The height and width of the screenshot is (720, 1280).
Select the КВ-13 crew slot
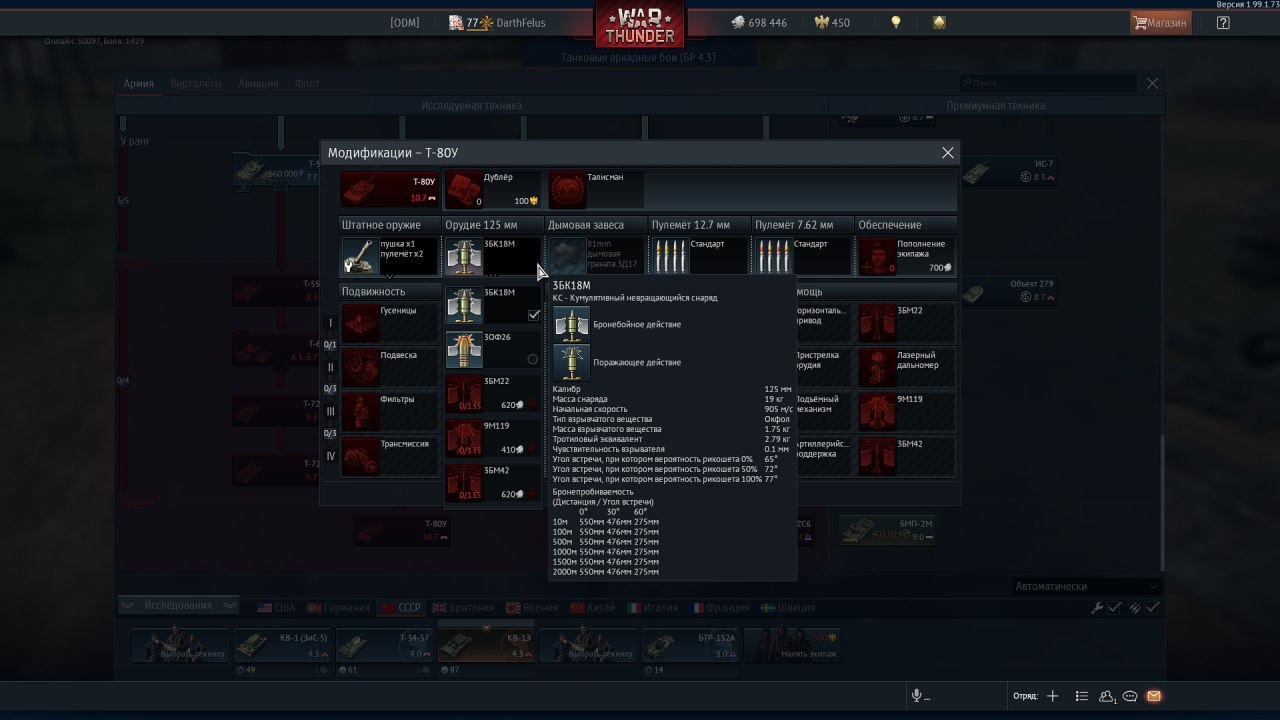pos(486,645)
